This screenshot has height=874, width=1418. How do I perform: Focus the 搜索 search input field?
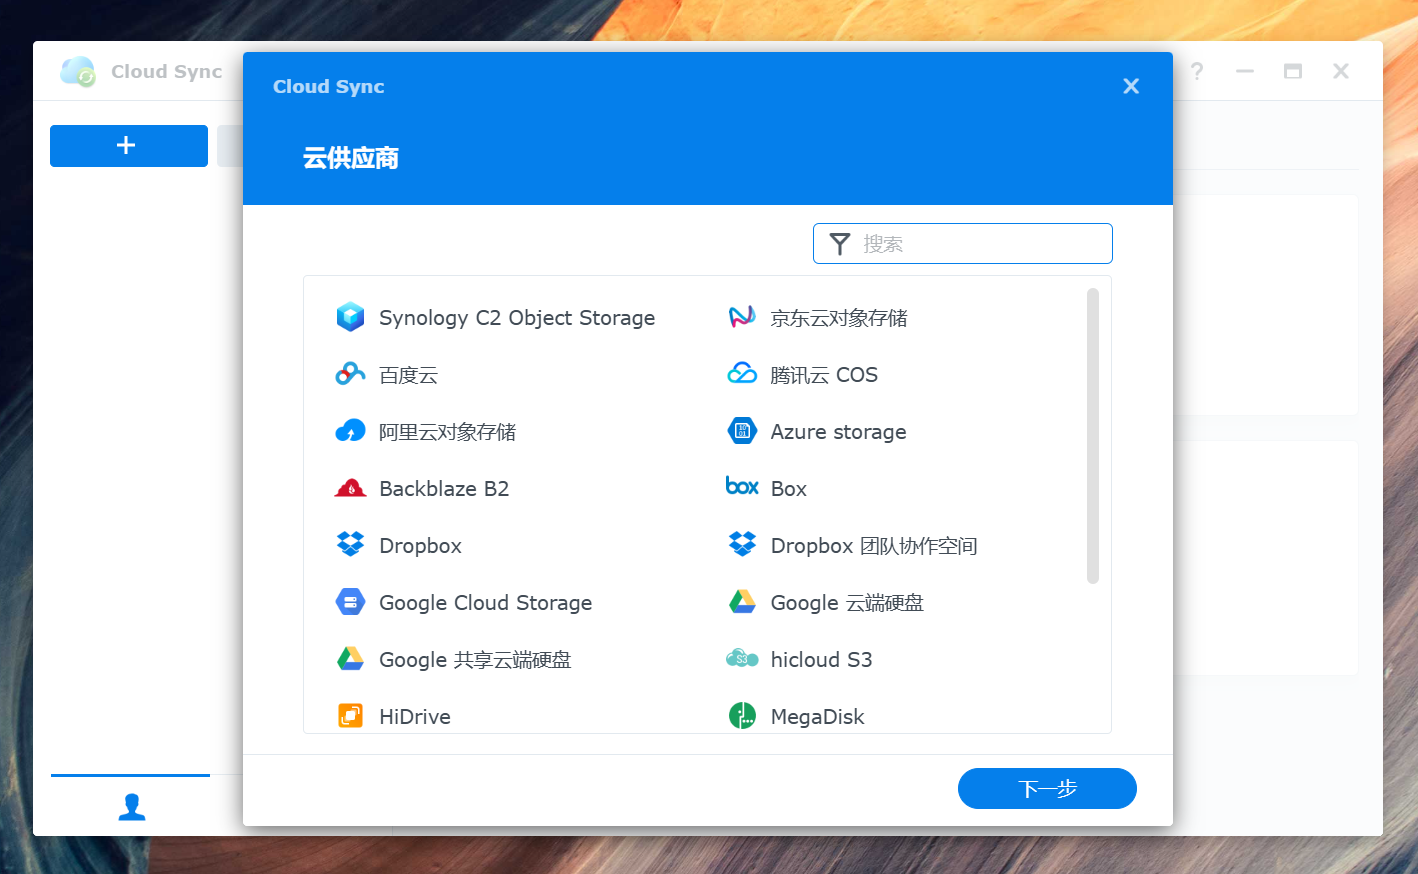962,244
